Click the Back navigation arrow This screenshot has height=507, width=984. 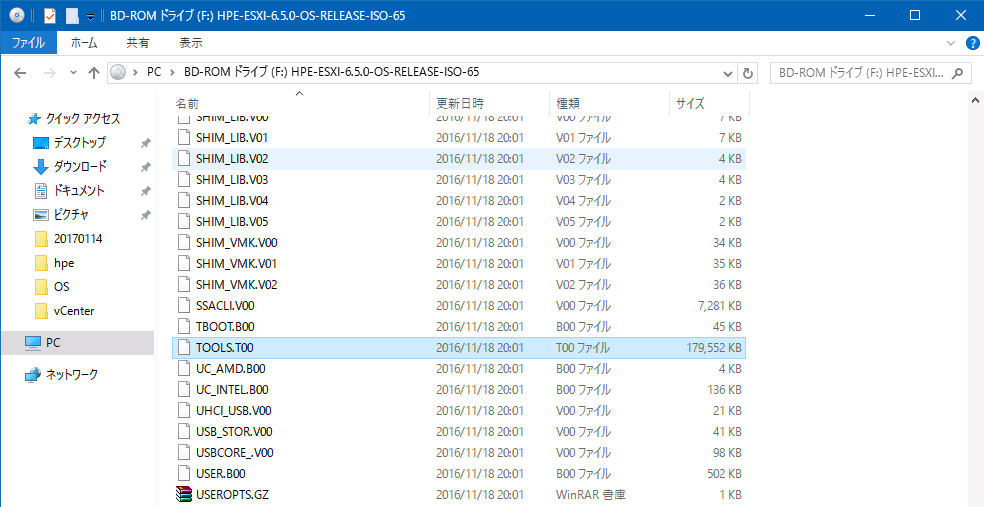click(20, 73)
